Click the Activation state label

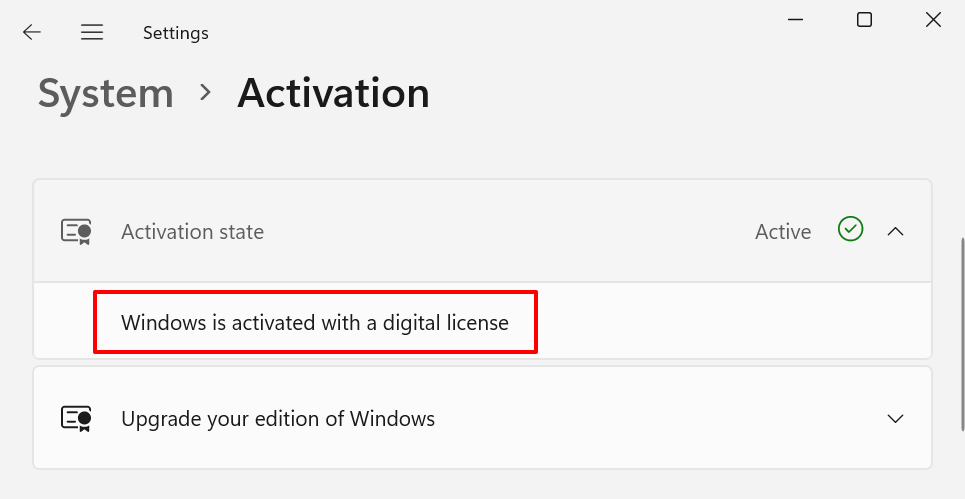tap(192, 232)
